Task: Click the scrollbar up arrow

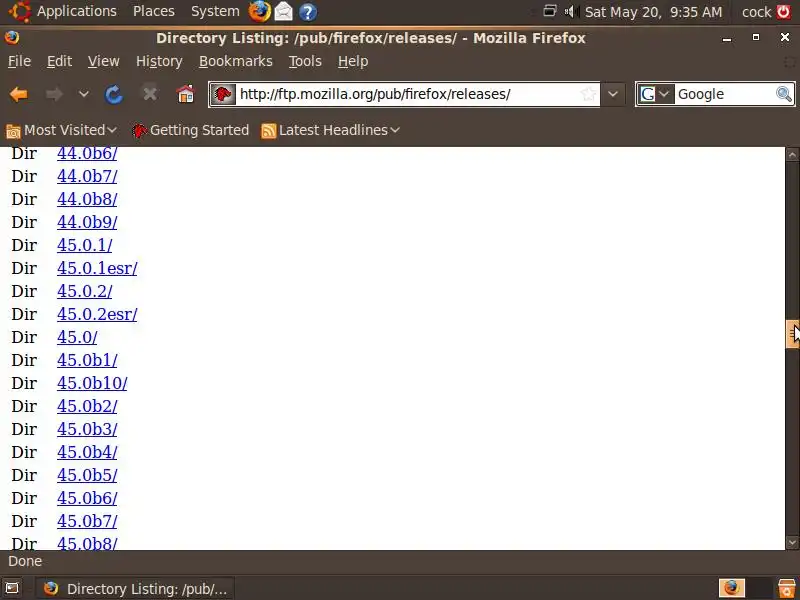Action: click(792, 154)
